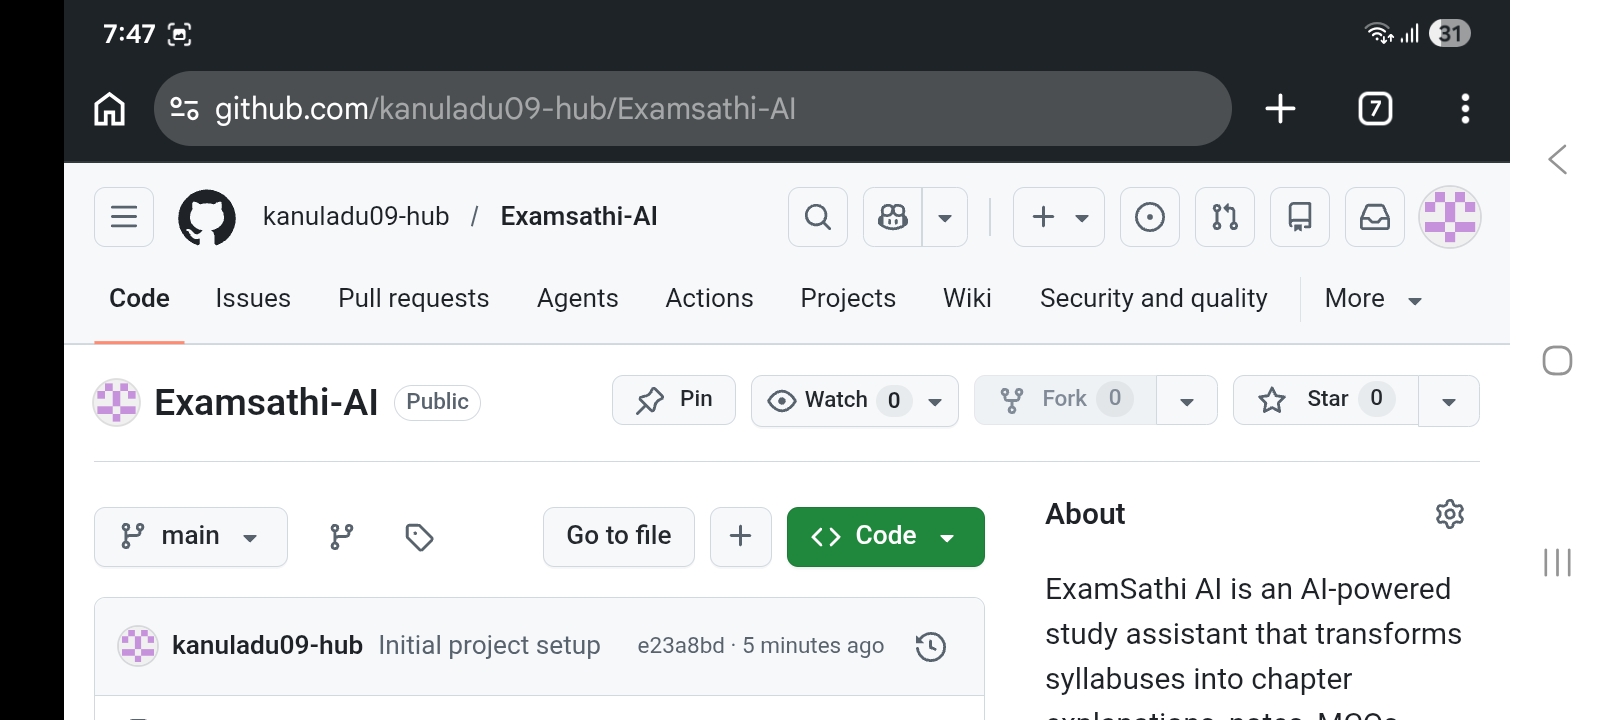Viewport: 1600px width, 720px height.
Task: Open commit hash e23a8bd
Action: (681, 646)
